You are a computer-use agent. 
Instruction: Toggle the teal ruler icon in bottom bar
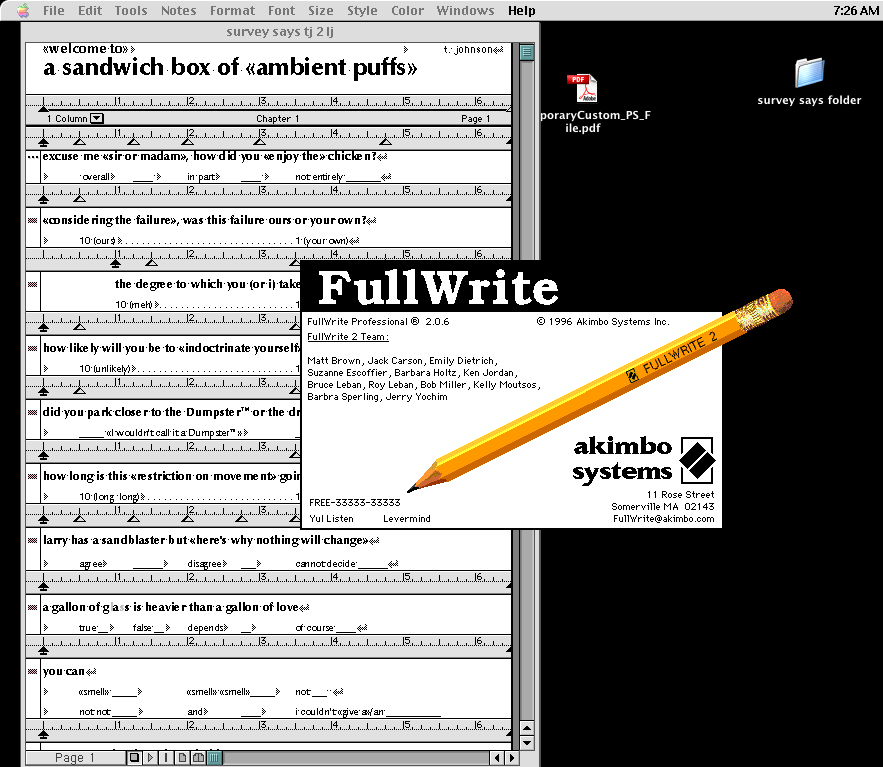214,757
